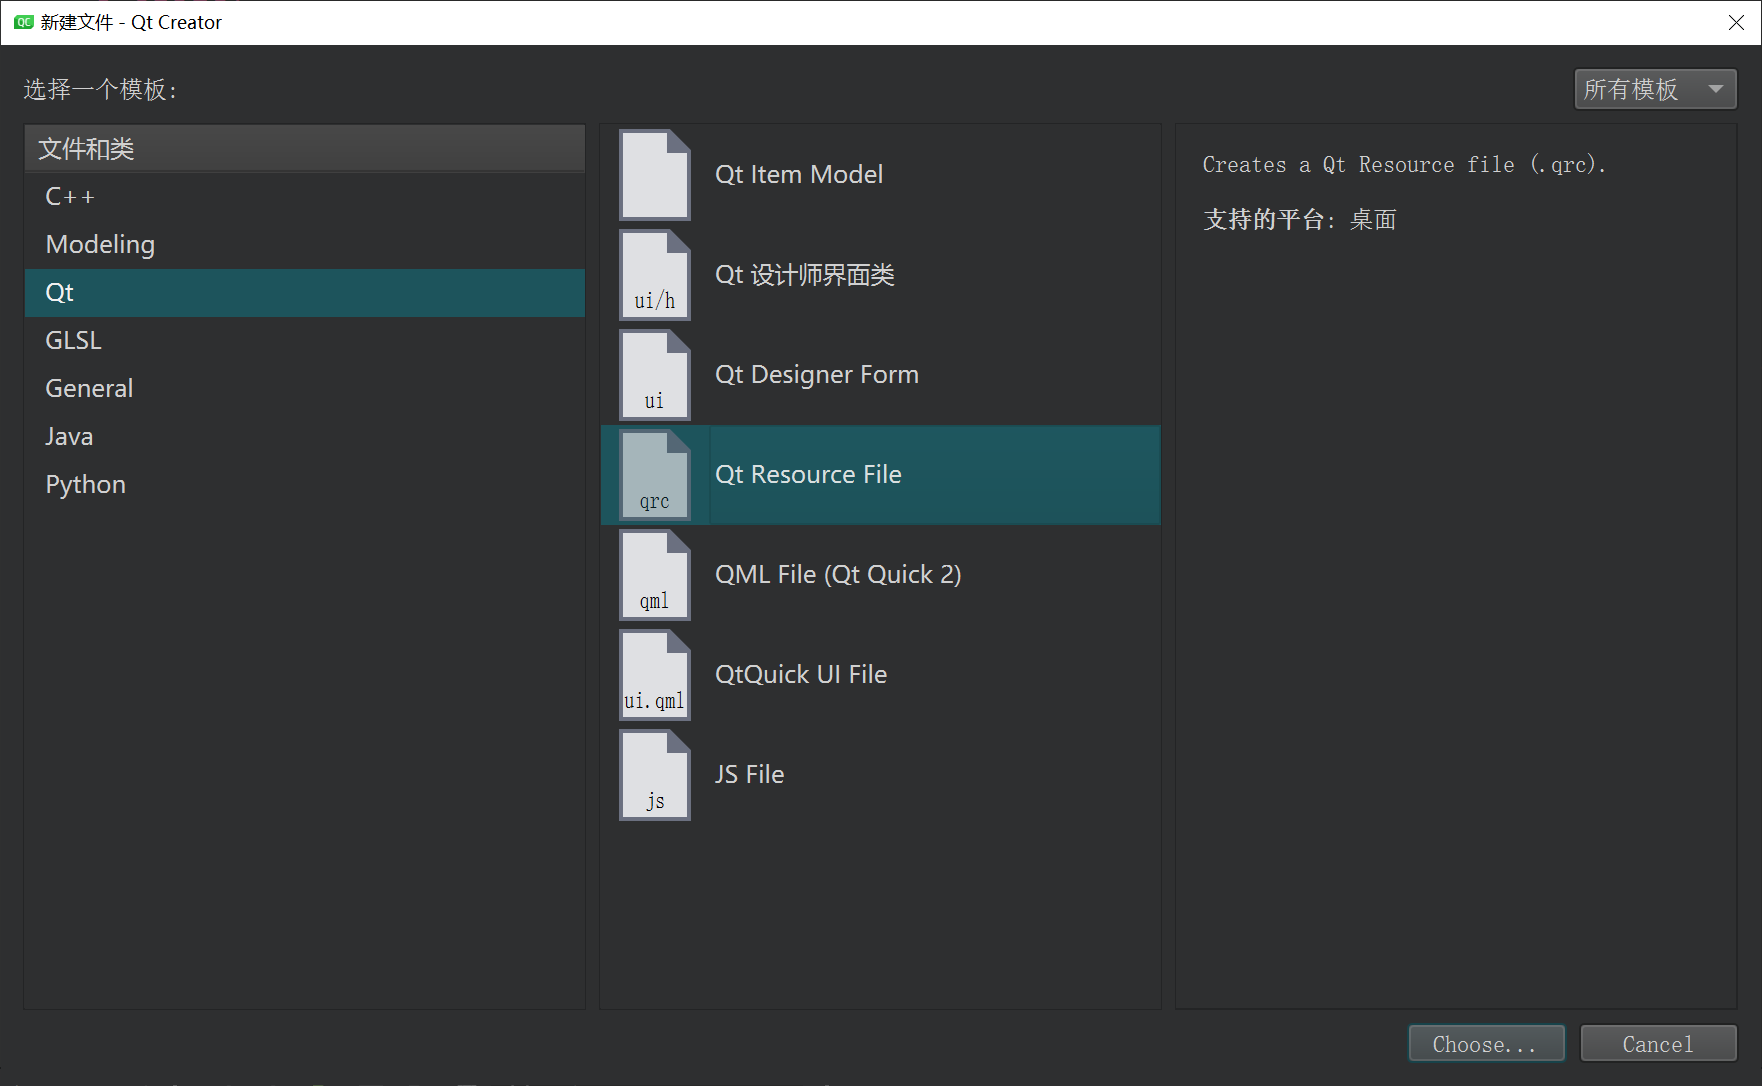The image size is (1762, 1086).
Task: Click the Cancel button
Action: 1658,1044
